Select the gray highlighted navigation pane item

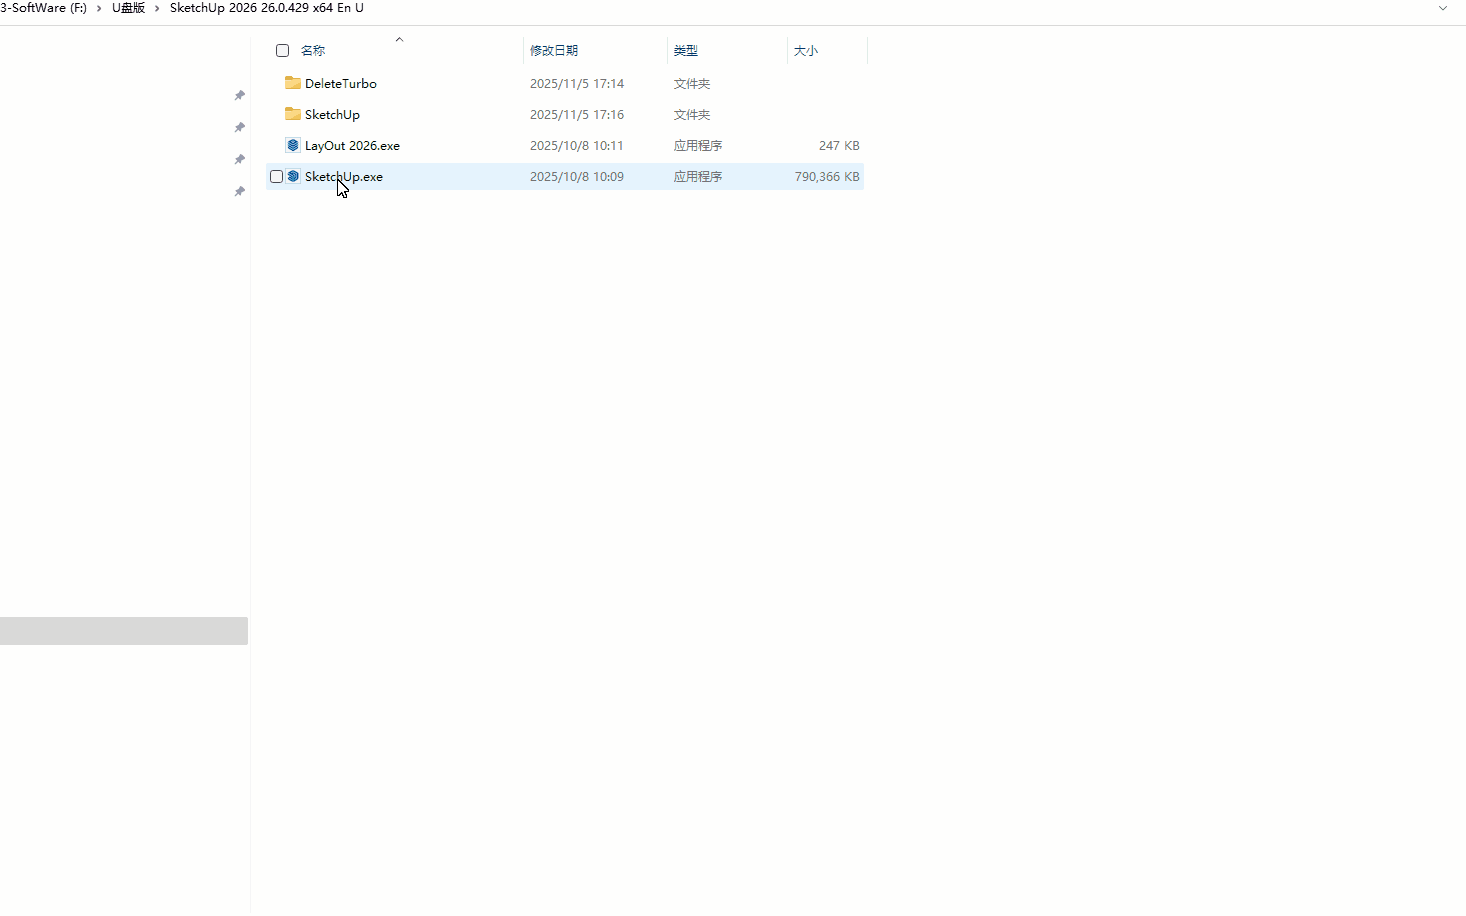123,631
